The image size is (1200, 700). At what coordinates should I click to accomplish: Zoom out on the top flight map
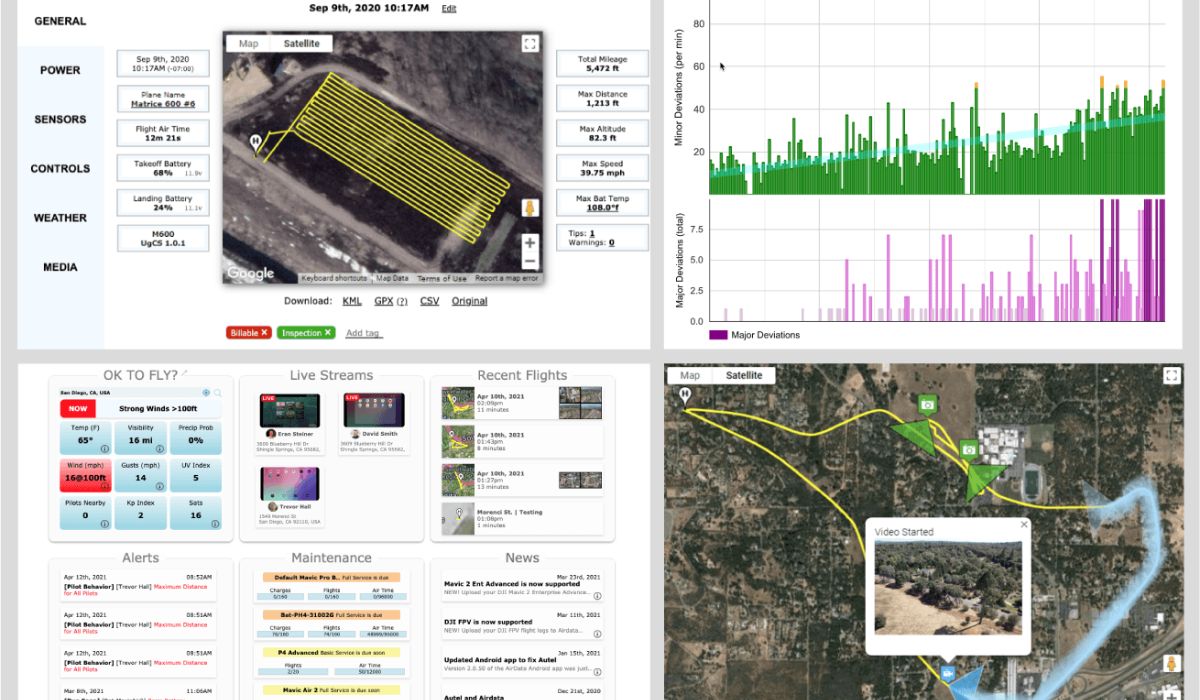click(x=530, y=262)
